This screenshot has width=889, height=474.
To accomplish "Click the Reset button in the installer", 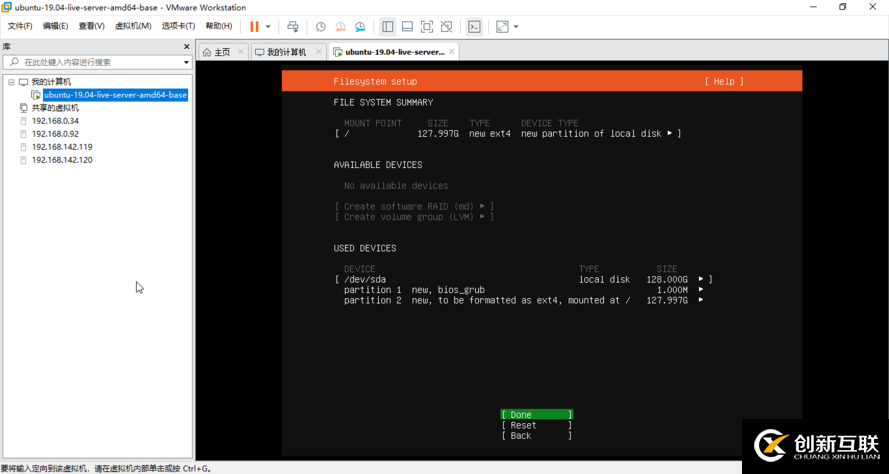I will [x=536, y=425].
